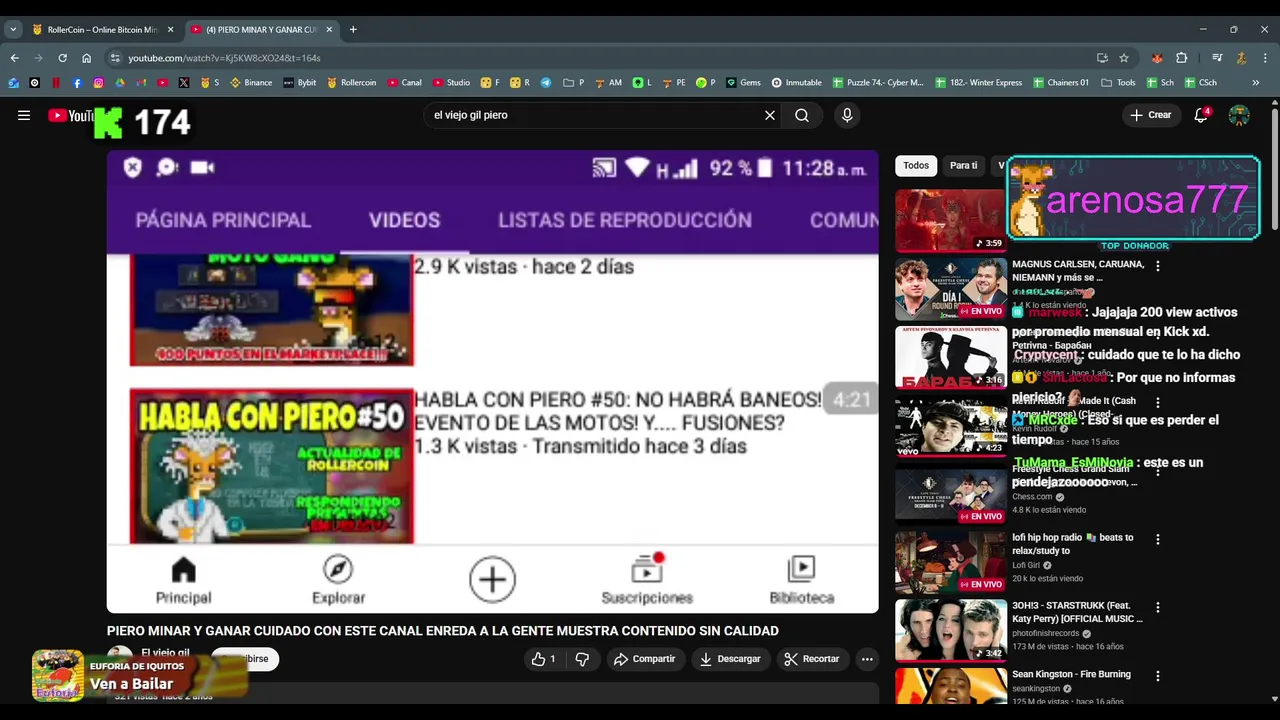
Task: Open the Binance bookmark
Action: 251,82
